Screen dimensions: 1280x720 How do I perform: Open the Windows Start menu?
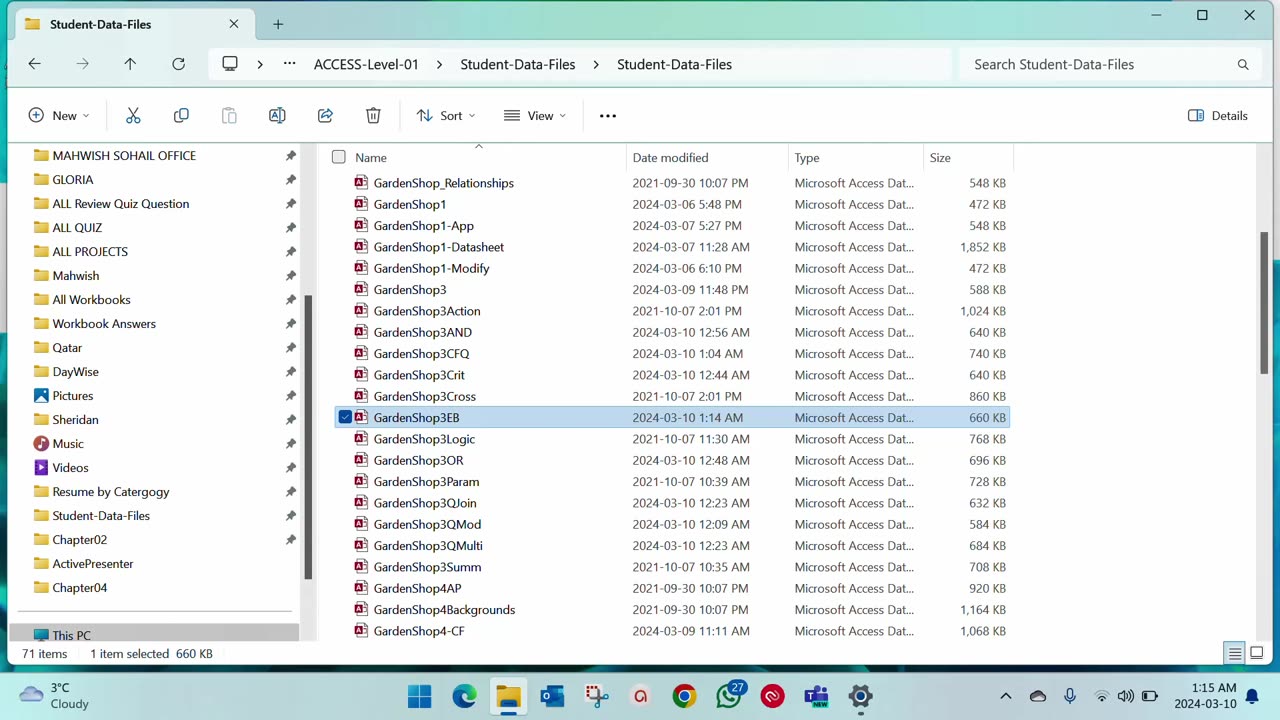click(x=420, y=696)
